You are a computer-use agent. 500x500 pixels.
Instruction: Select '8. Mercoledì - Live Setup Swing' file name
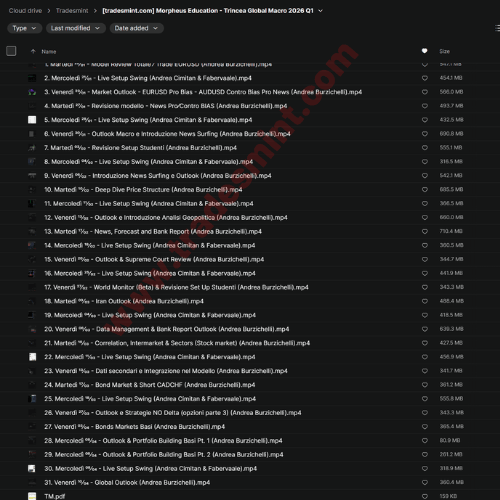click(148, 162)
